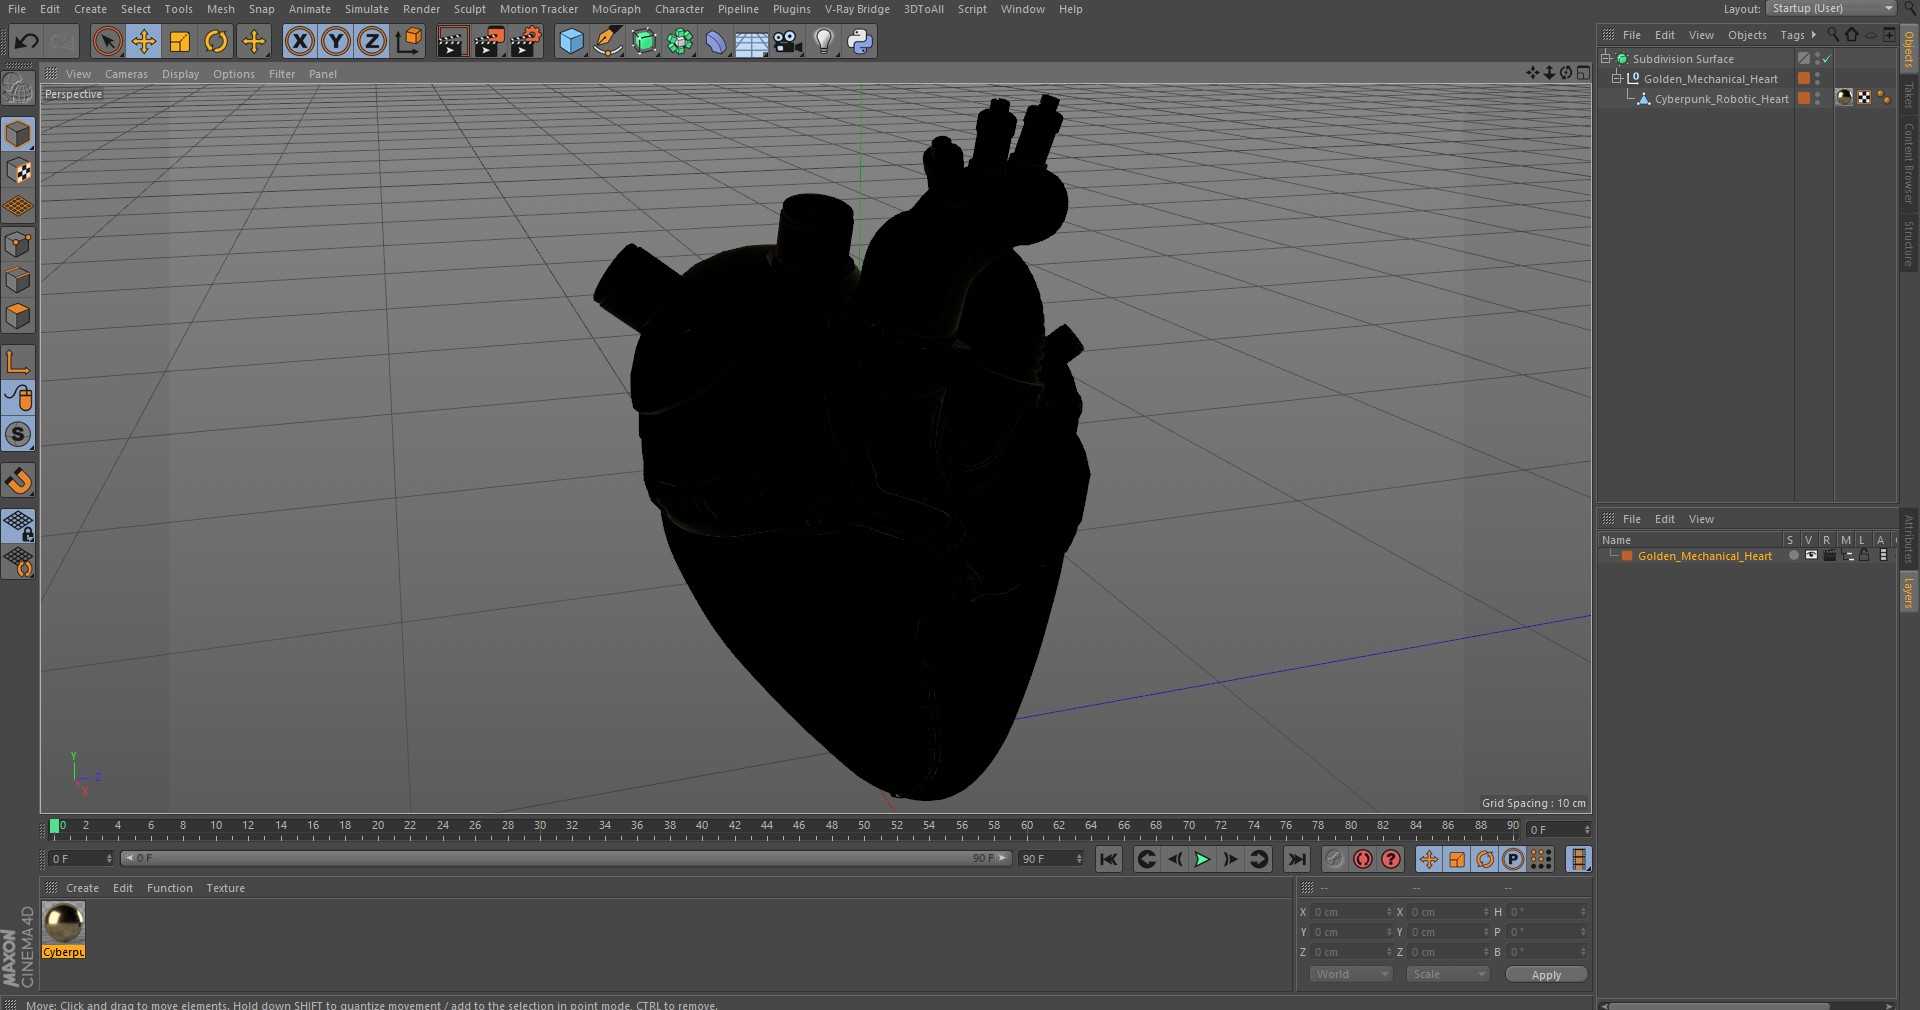
Task: Toggle the Y-axis lock button
Action: 336,41
